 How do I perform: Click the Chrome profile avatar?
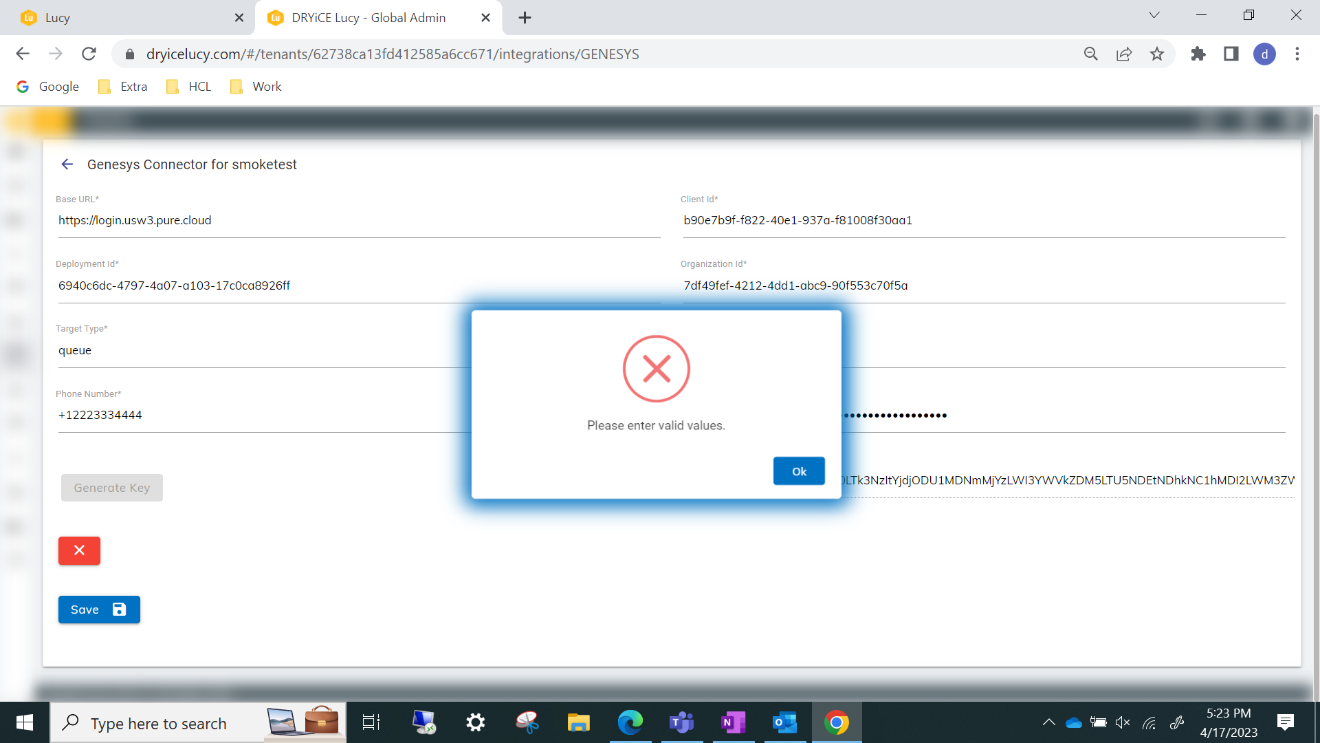(x=1264, y=54)
